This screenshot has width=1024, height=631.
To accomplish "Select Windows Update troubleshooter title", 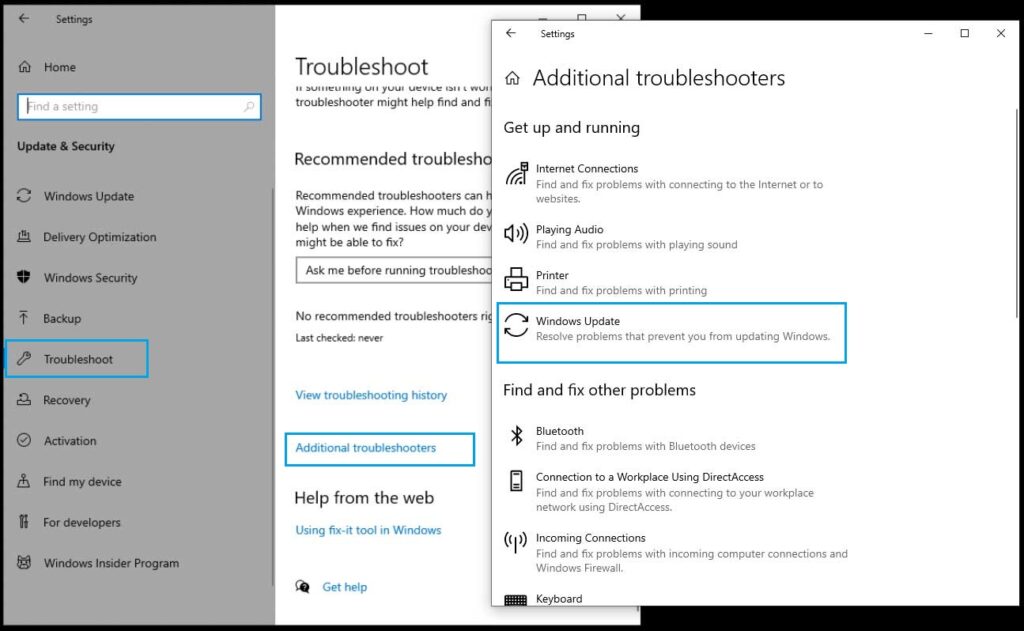I will click(x=578, y=321).
